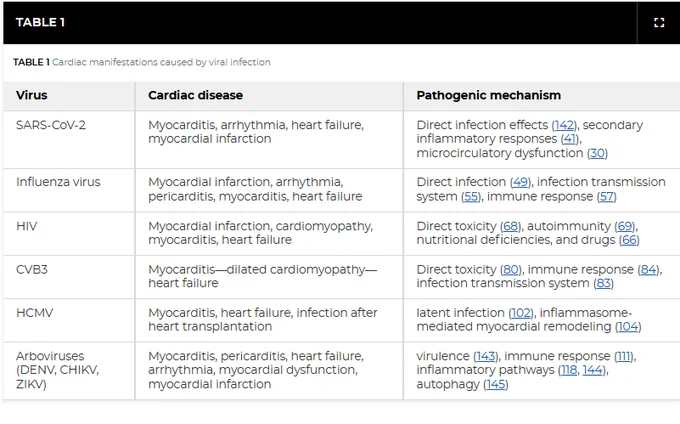Open arbovirus immune response reference 111
Image resolution: width=680 pixels, height=424 pixels.
[x=624, y=356]
